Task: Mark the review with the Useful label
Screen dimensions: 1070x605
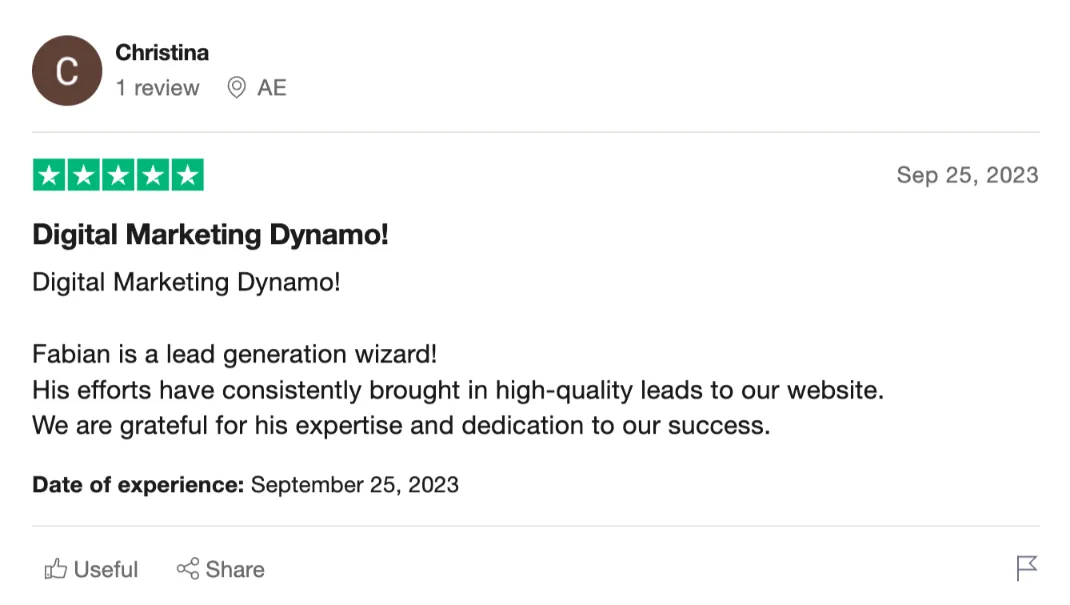Action: (106, 570)
